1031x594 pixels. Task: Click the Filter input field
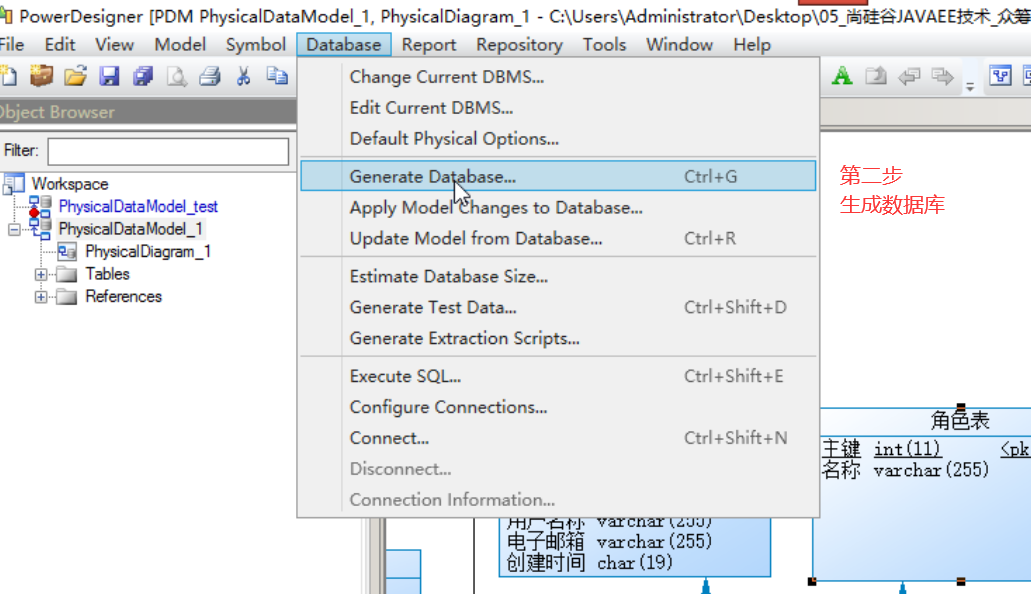point(168,151)
